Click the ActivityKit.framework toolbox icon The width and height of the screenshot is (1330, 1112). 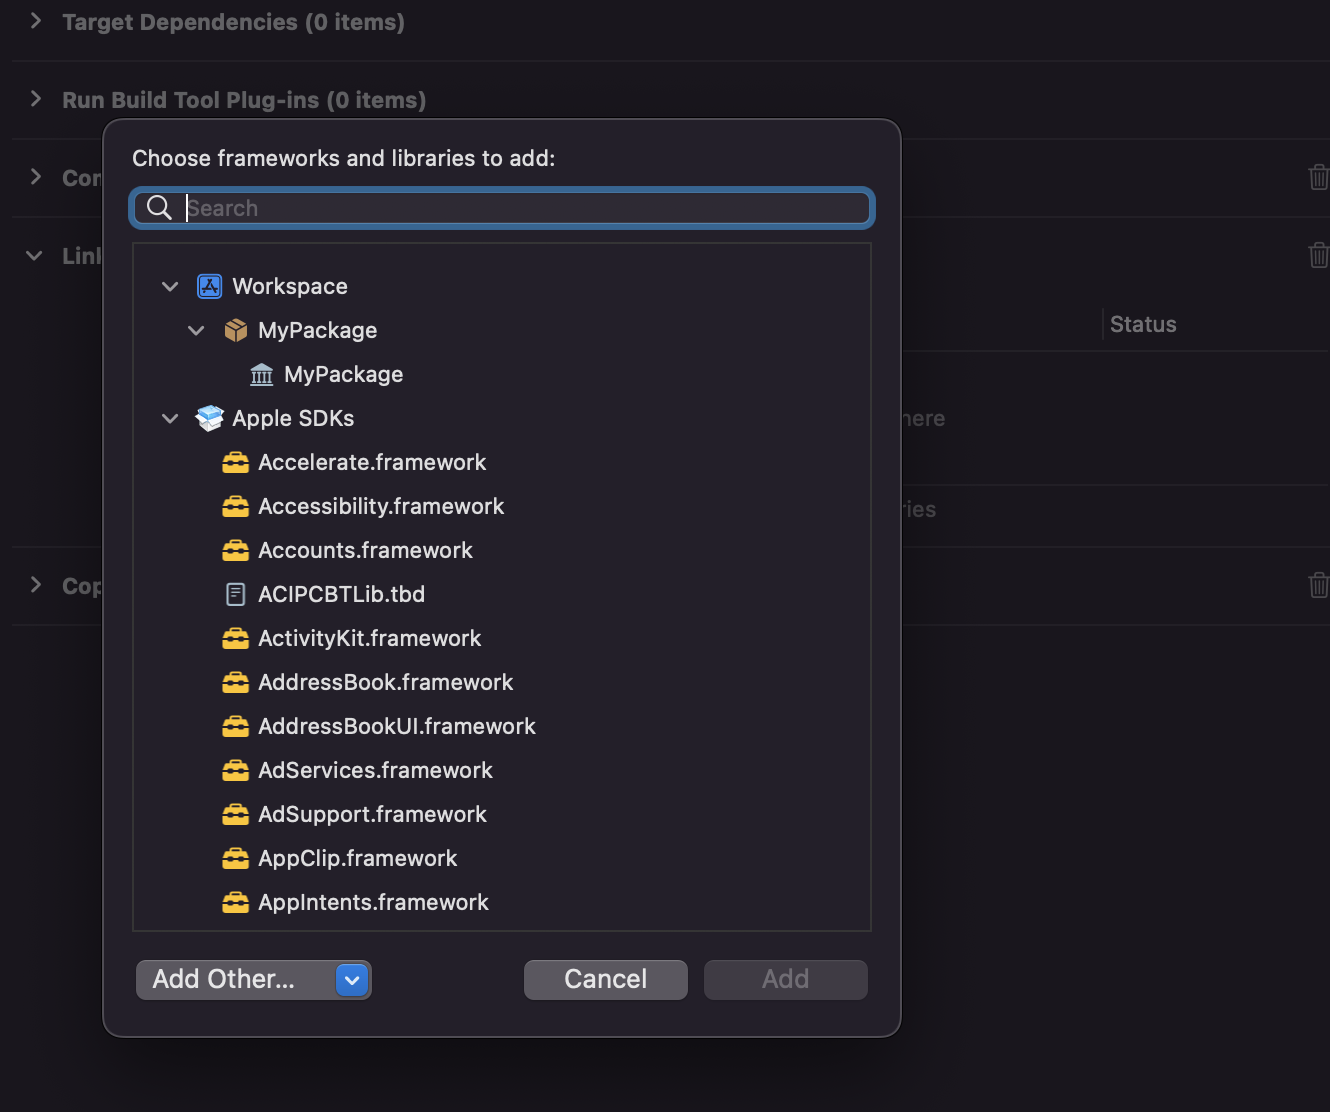(x=236, y=638)
